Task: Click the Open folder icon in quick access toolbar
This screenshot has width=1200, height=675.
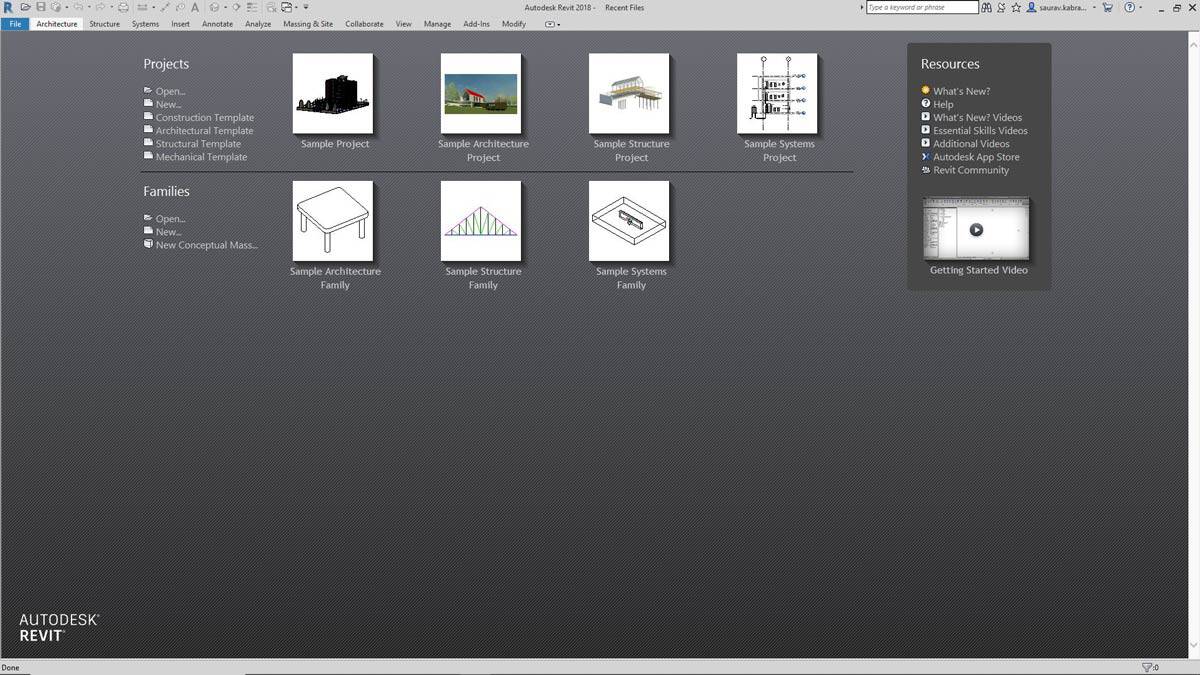Action: (25, 7)
